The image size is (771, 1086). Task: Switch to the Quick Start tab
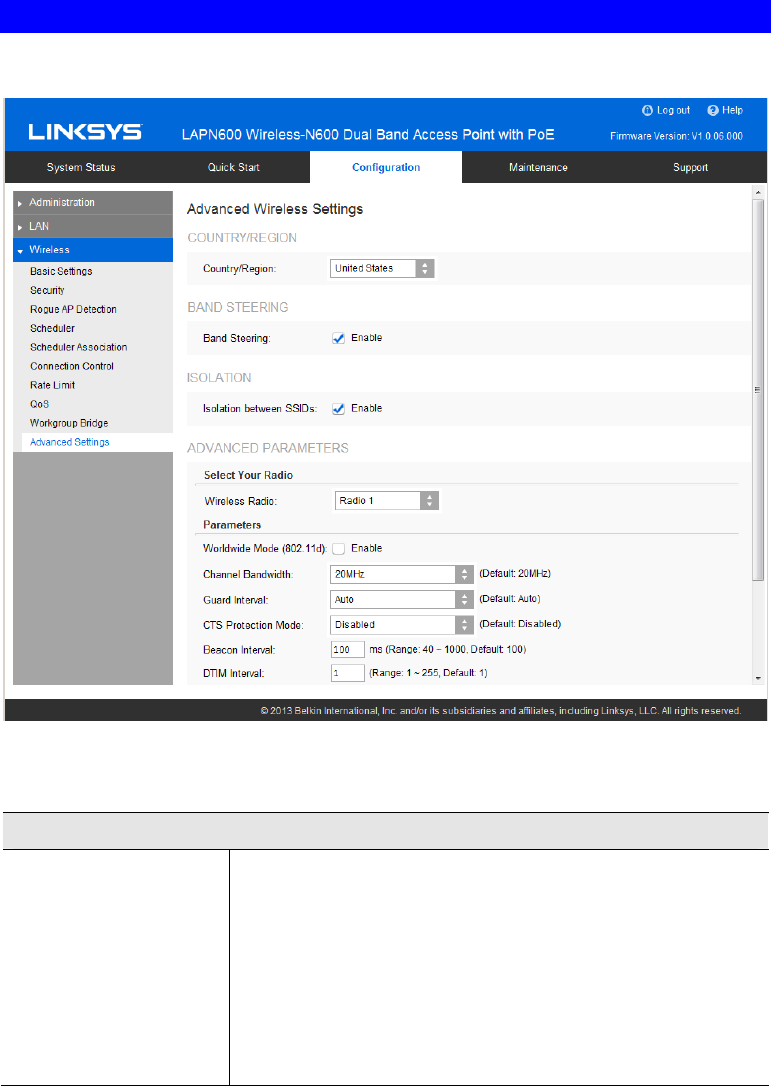pyautogui.click(x=233, y=168)
